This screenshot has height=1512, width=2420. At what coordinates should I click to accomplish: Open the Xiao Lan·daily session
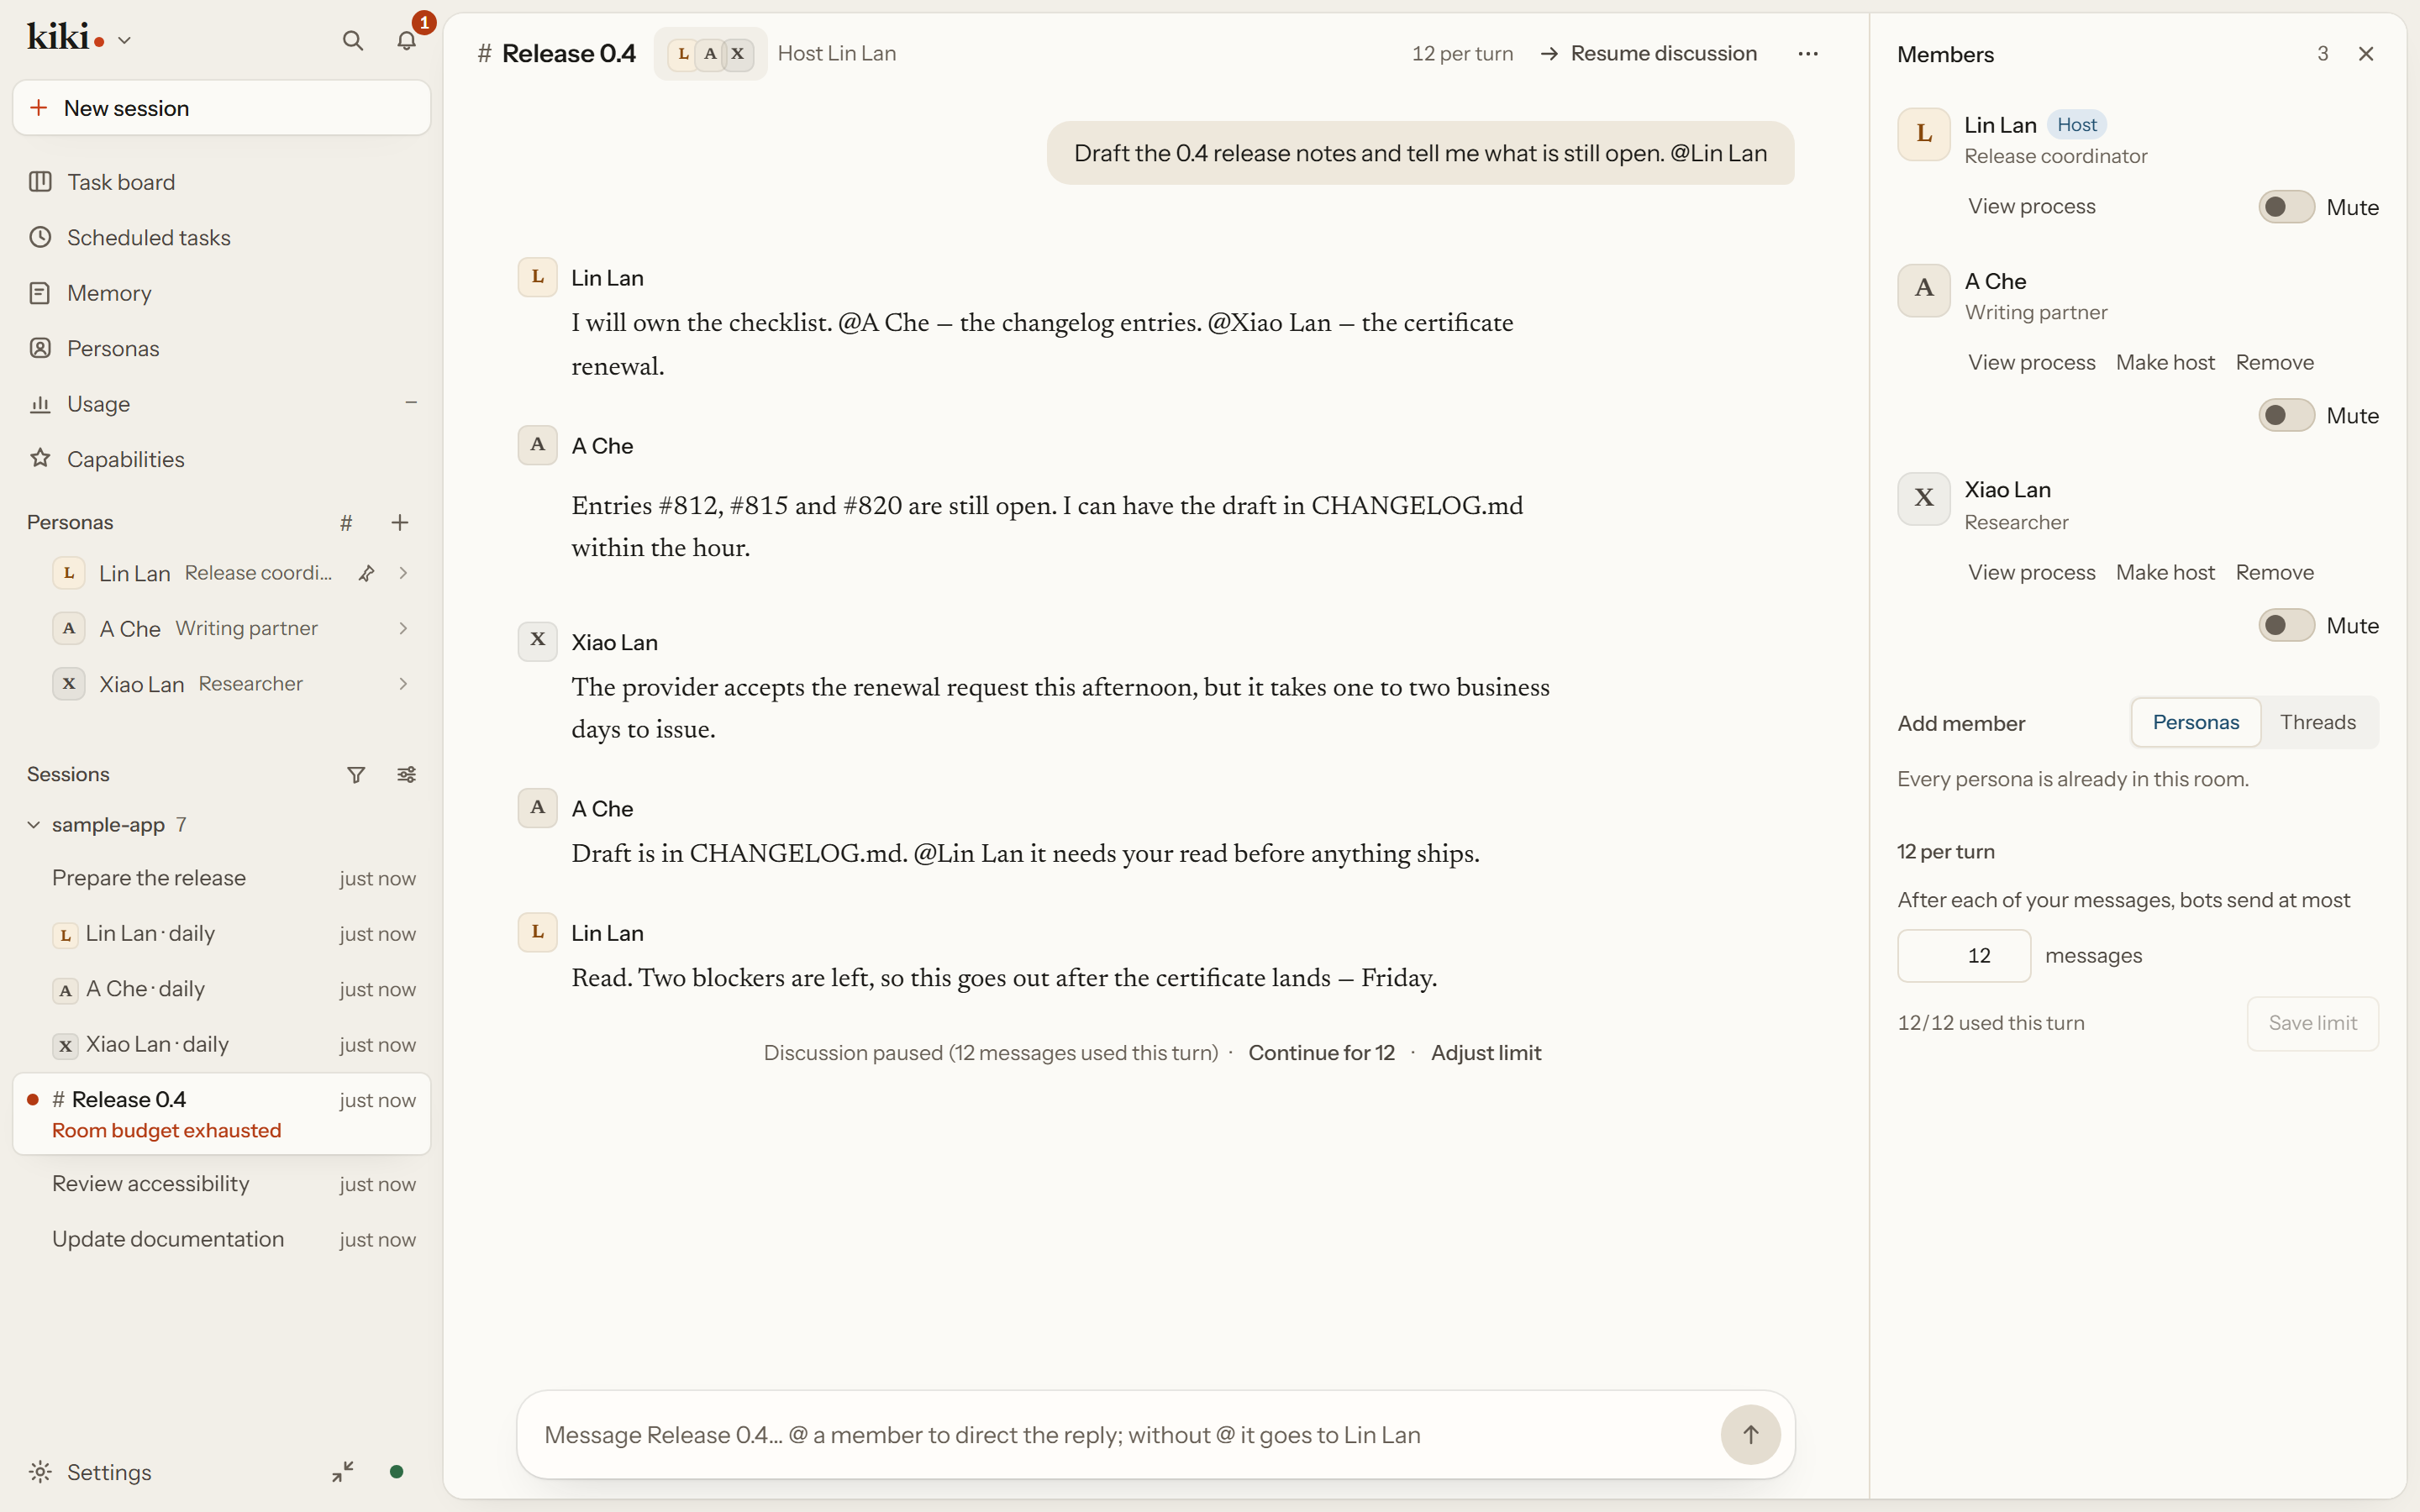(222, 1044)
